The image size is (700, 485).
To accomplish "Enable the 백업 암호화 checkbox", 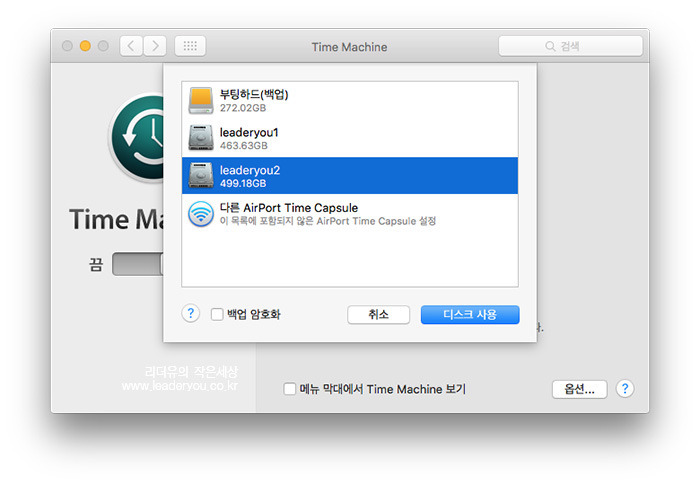I will [x=217, y=314].
